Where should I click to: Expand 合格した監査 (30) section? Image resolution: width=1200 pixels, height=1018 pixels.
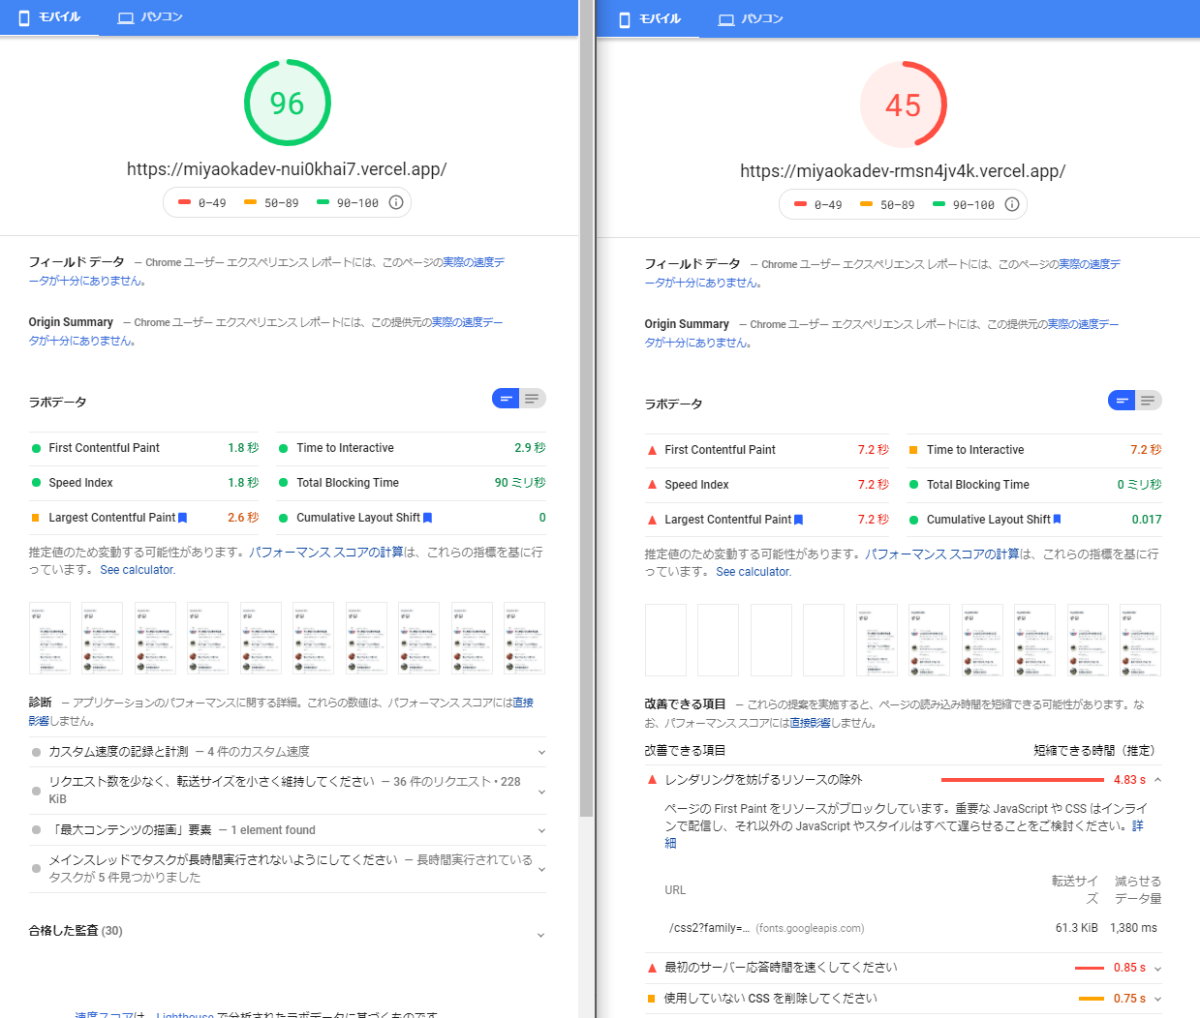288,931
